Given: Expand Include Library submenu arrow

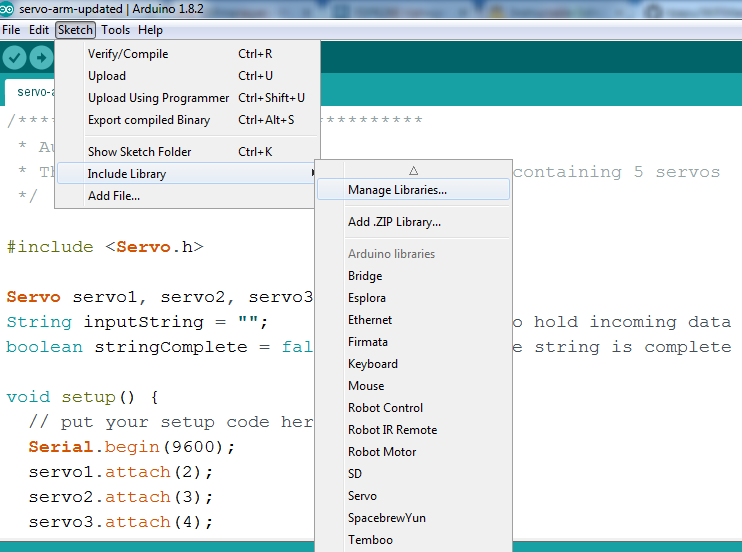Looking at the screenshot, I should pyautogui.click(x=312, y=173).
